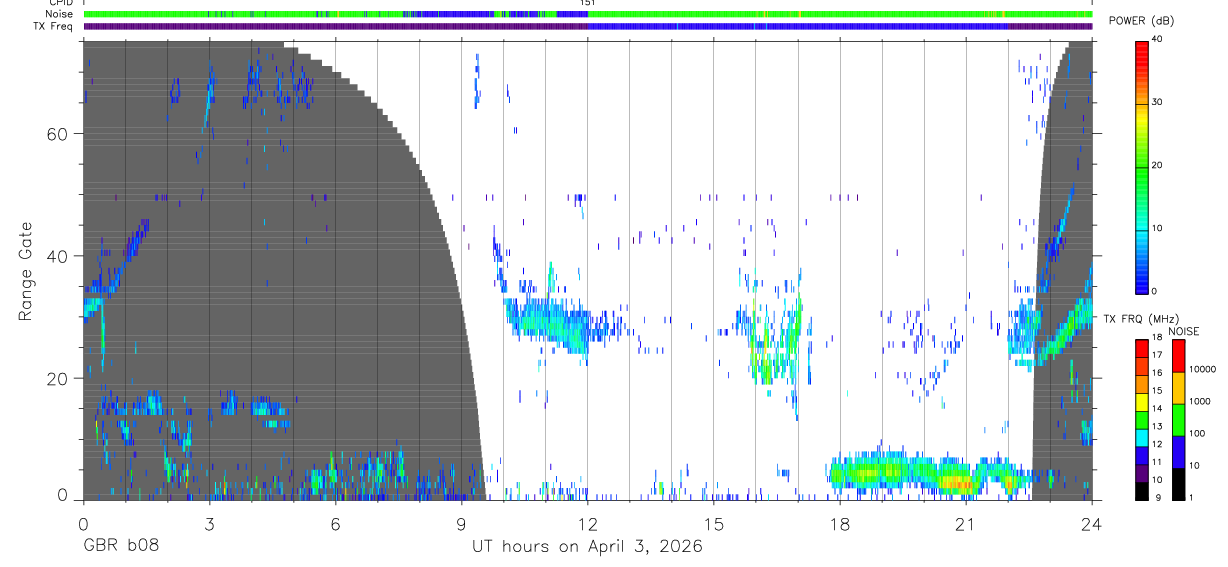This screenshot has height=567, width=1228.
Task: Click the '9' UT hour tick label
Action: coord(461,522)
